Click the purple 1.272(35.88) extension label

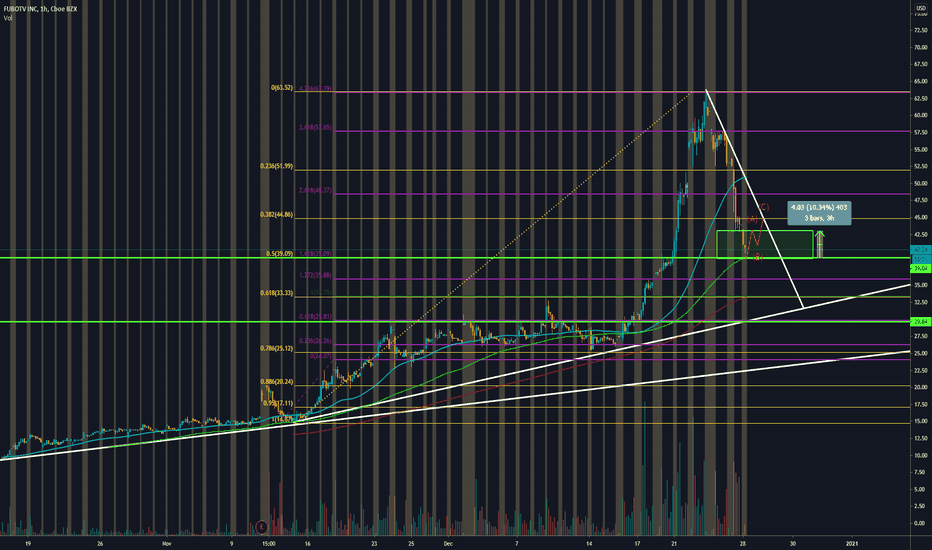coord(315,275)
